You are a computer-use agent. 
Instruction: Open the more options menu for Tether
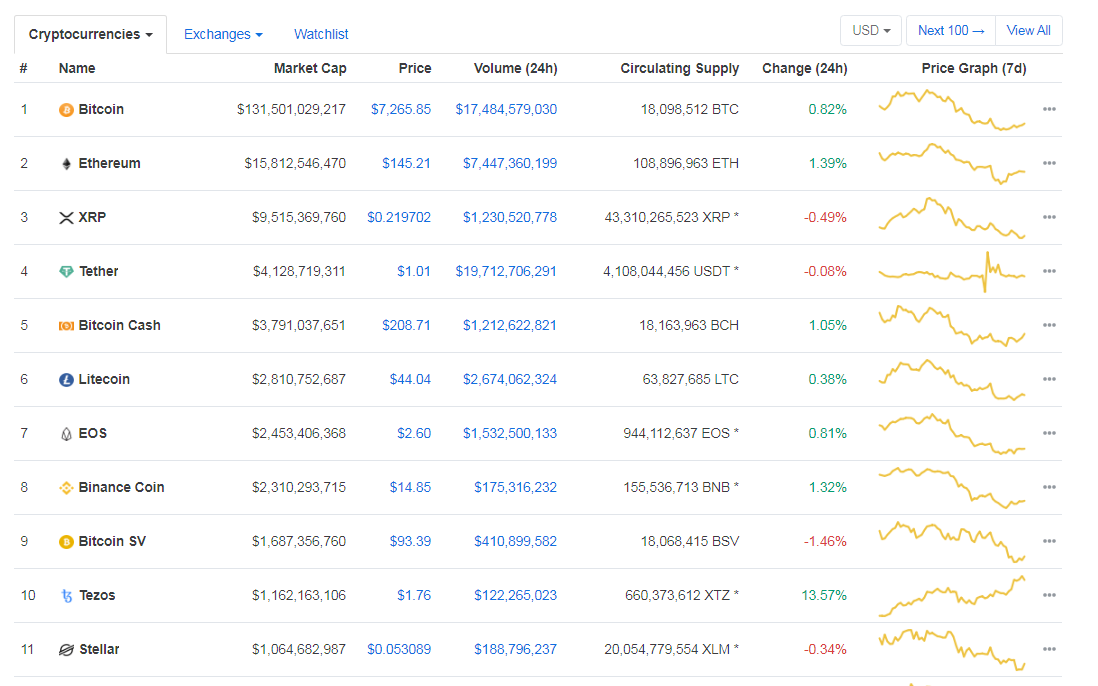tap(1049, 271)
